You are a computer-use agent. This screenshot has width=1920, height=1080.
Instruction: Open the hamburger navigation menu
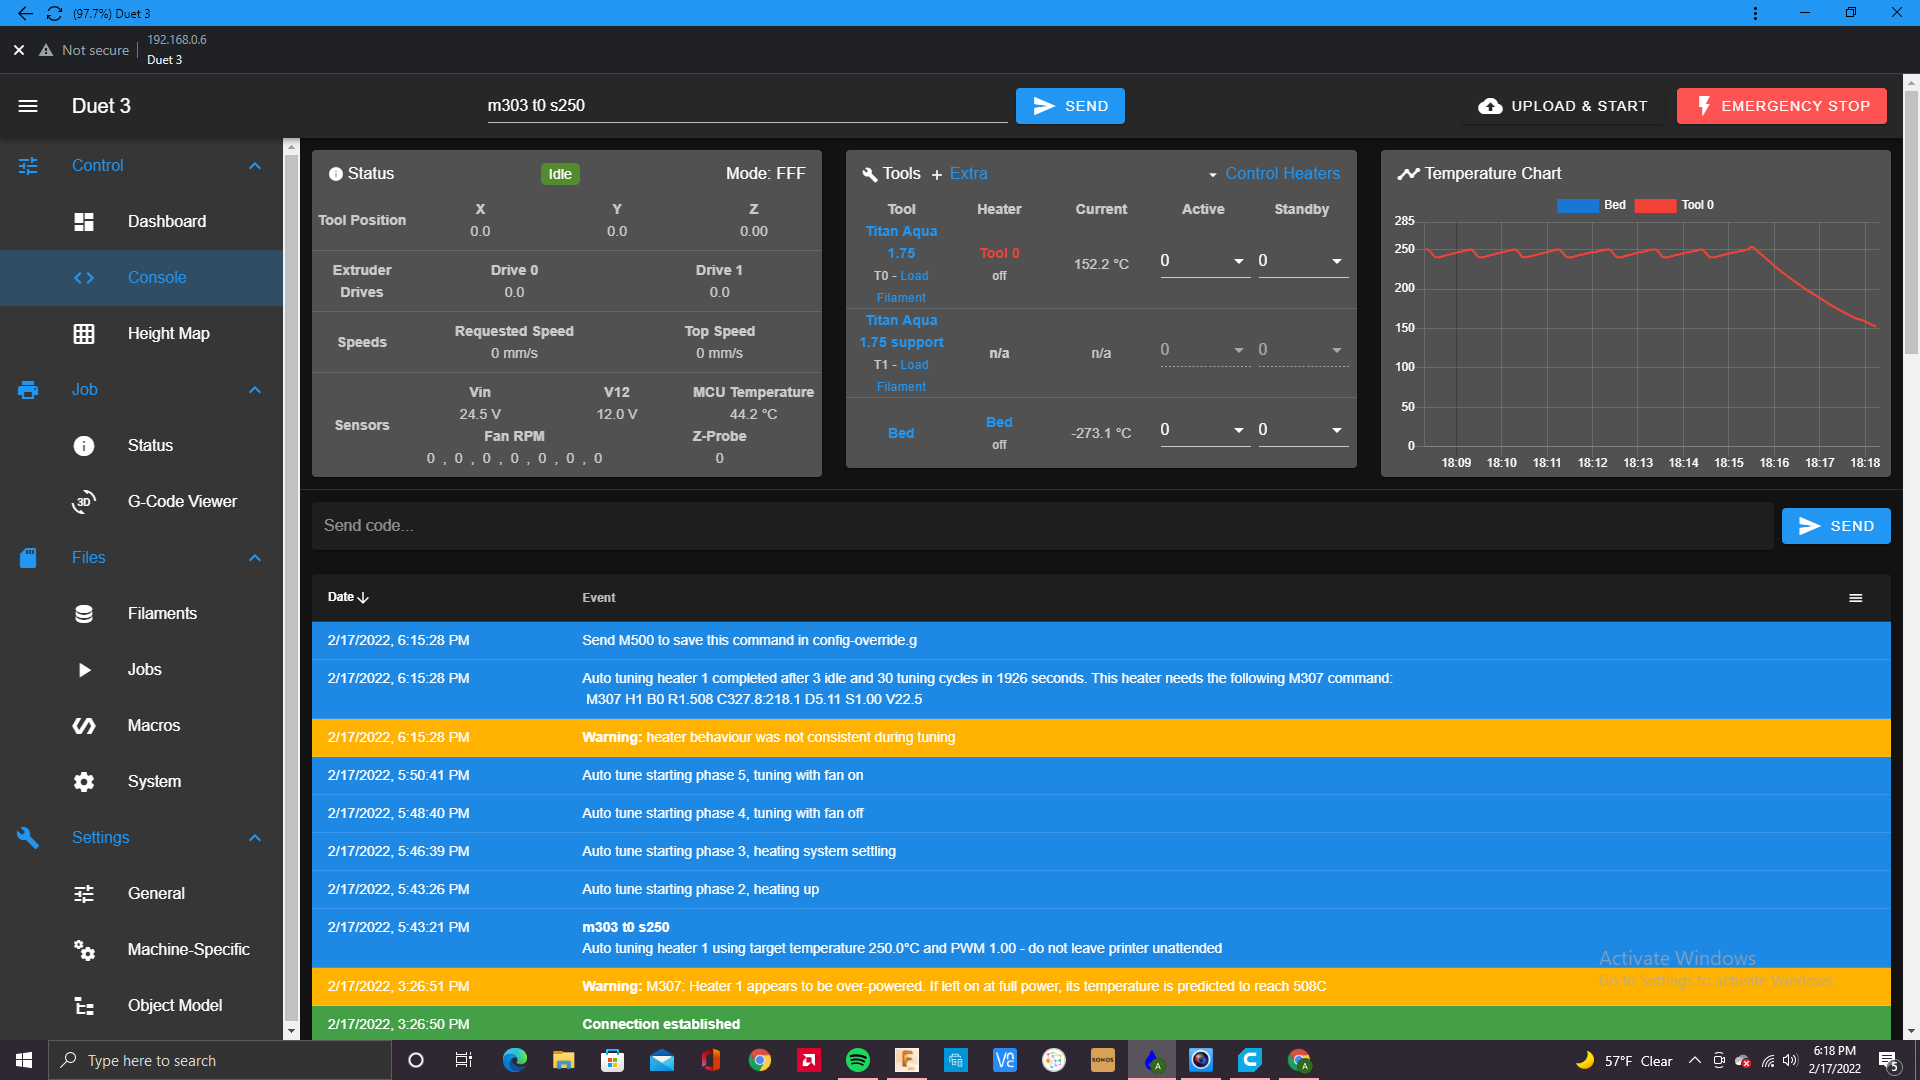pyautogui.click(x=28, y=106)
